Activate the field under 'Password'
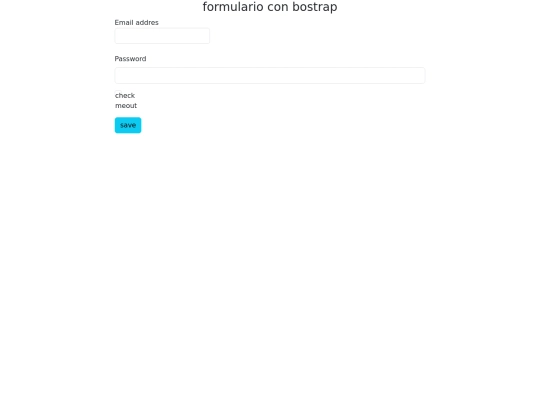The image size is (540, 405). click(x=270, y=75)
